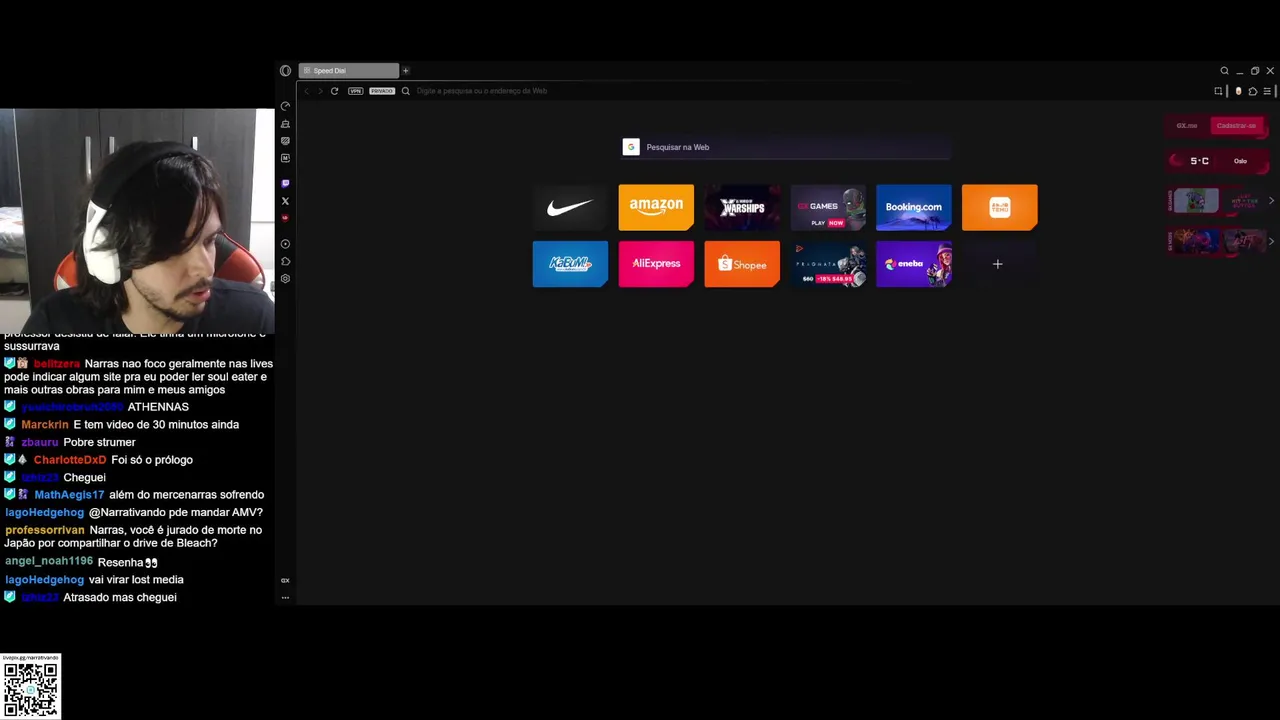Open a new tab with plus button
Viewport: 1280px width, 720px height.
(405, 71)
